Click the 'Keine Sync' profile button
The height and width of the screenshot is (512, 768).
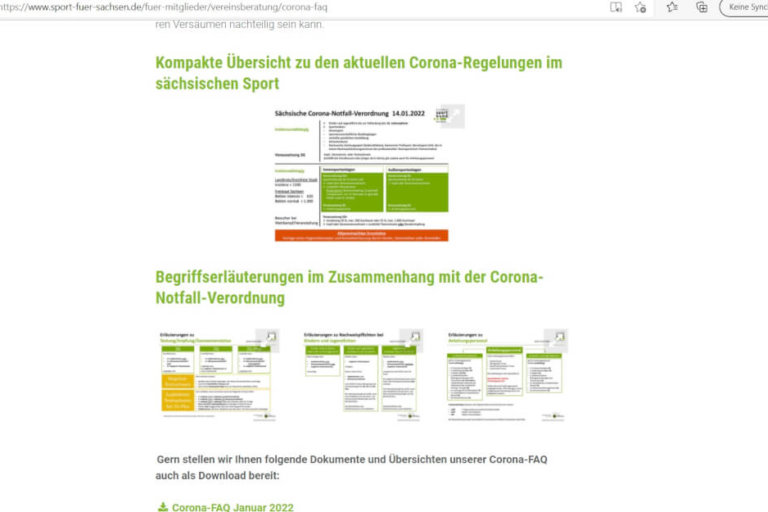(x=745, y=8)
